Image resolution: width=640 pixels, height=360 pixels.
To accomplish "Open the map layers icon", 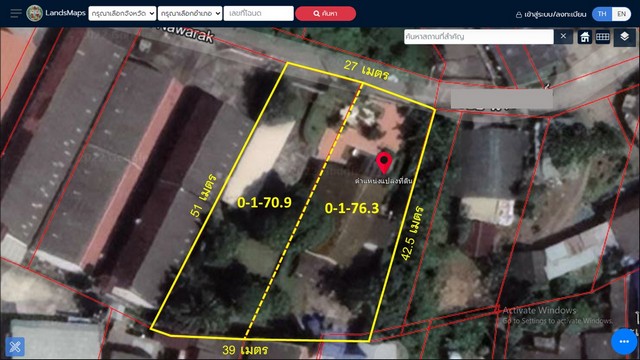I will pos(624,37).
